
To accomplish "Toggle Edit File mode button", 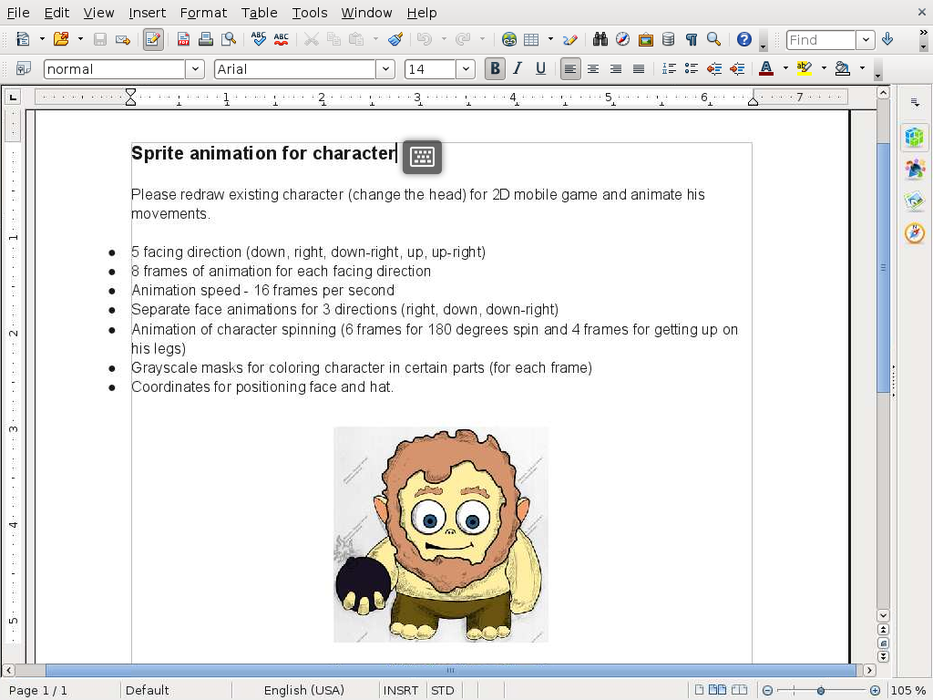I will [x=152, y=40].
